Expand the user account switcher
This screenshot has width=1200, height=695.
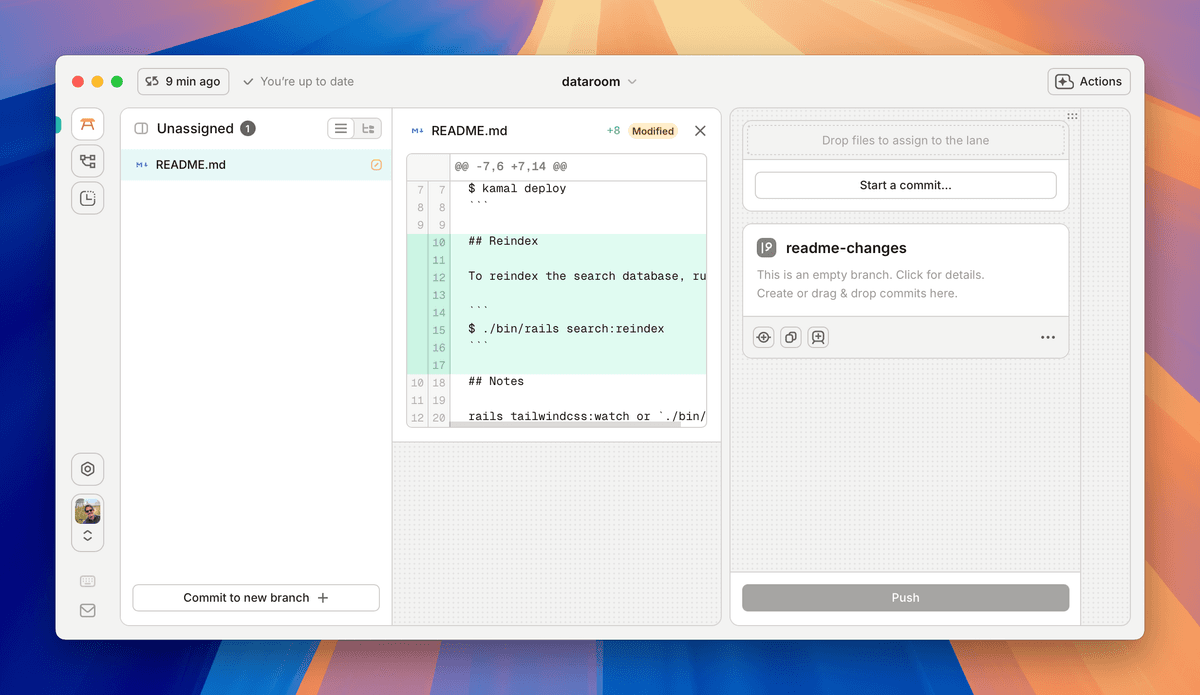[x=88, y=536]
